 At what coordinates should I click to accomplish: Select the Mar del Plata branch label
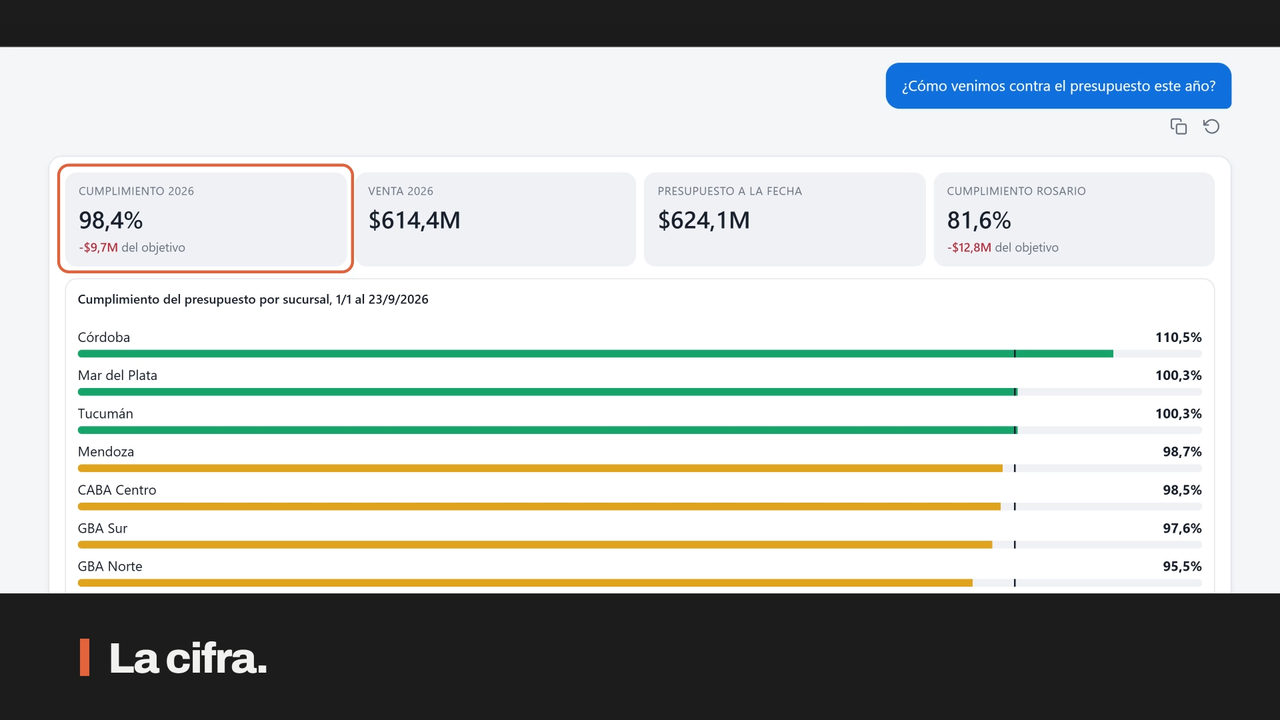click(117, 375)
